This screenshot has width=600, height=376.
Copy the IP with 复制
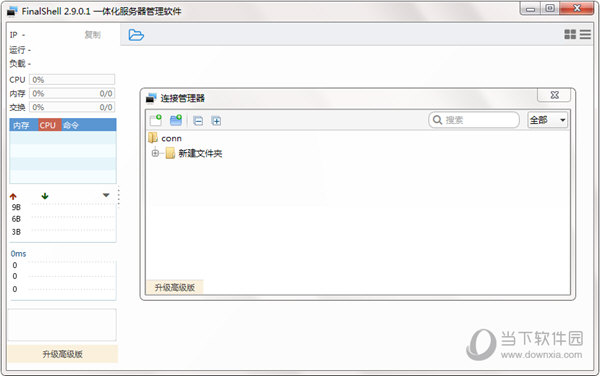93,35
